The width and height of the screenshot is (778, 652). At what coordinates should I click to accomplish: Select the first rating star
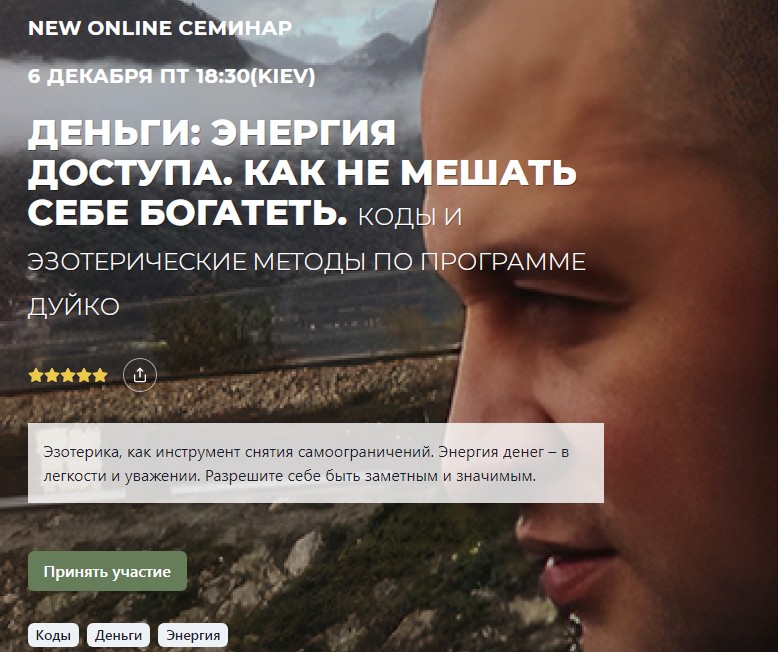(x=36, y=375)
